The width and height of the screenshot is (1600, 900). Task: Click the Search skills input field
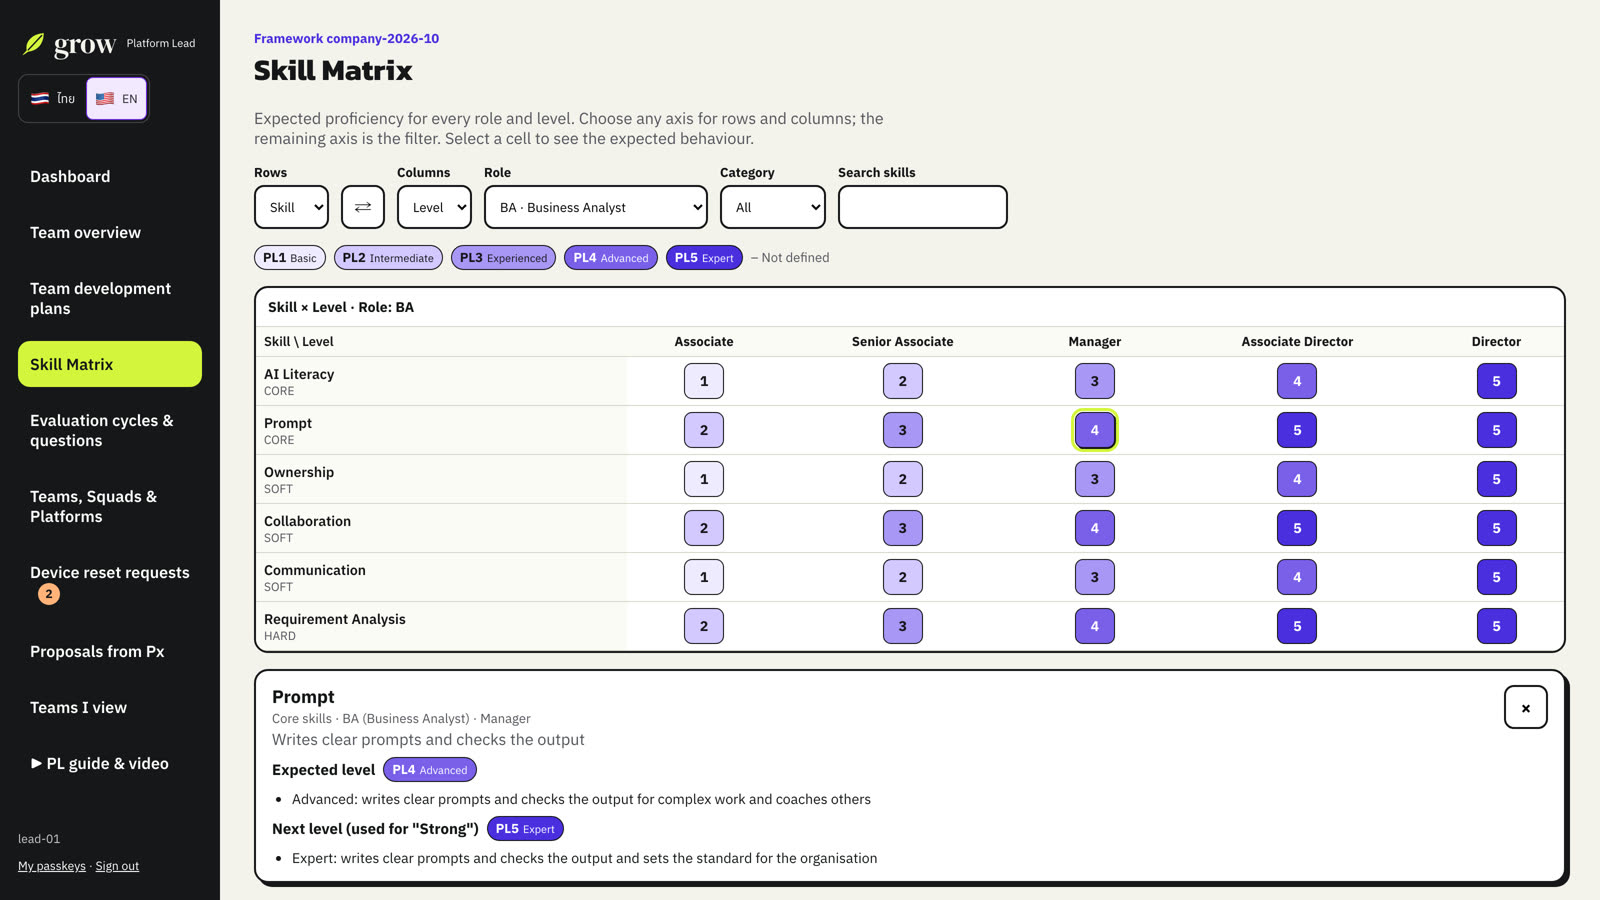click(x=923, y=207)
